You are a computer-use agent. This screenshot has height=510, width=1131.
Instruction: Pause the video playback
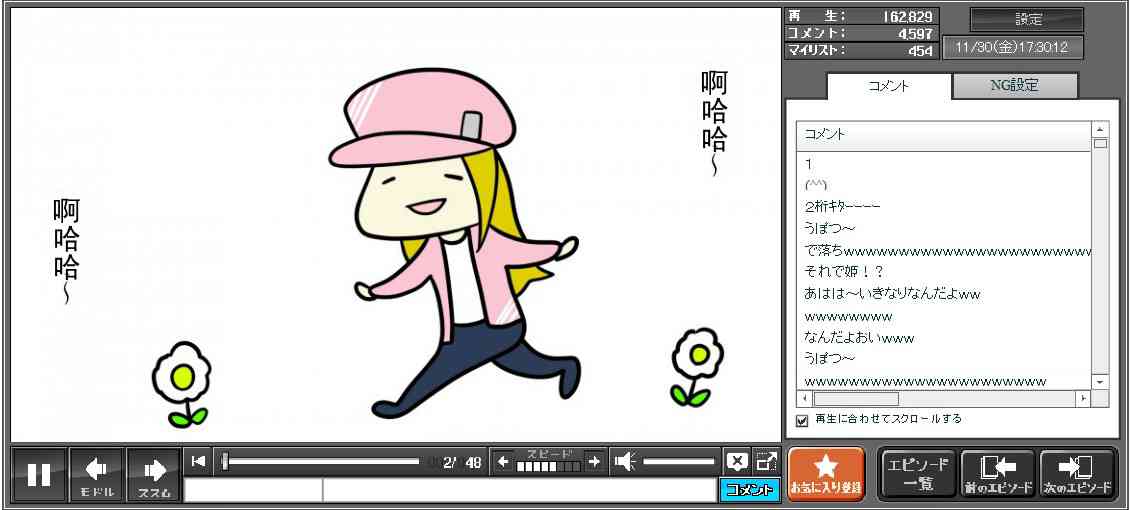(39, 474)
